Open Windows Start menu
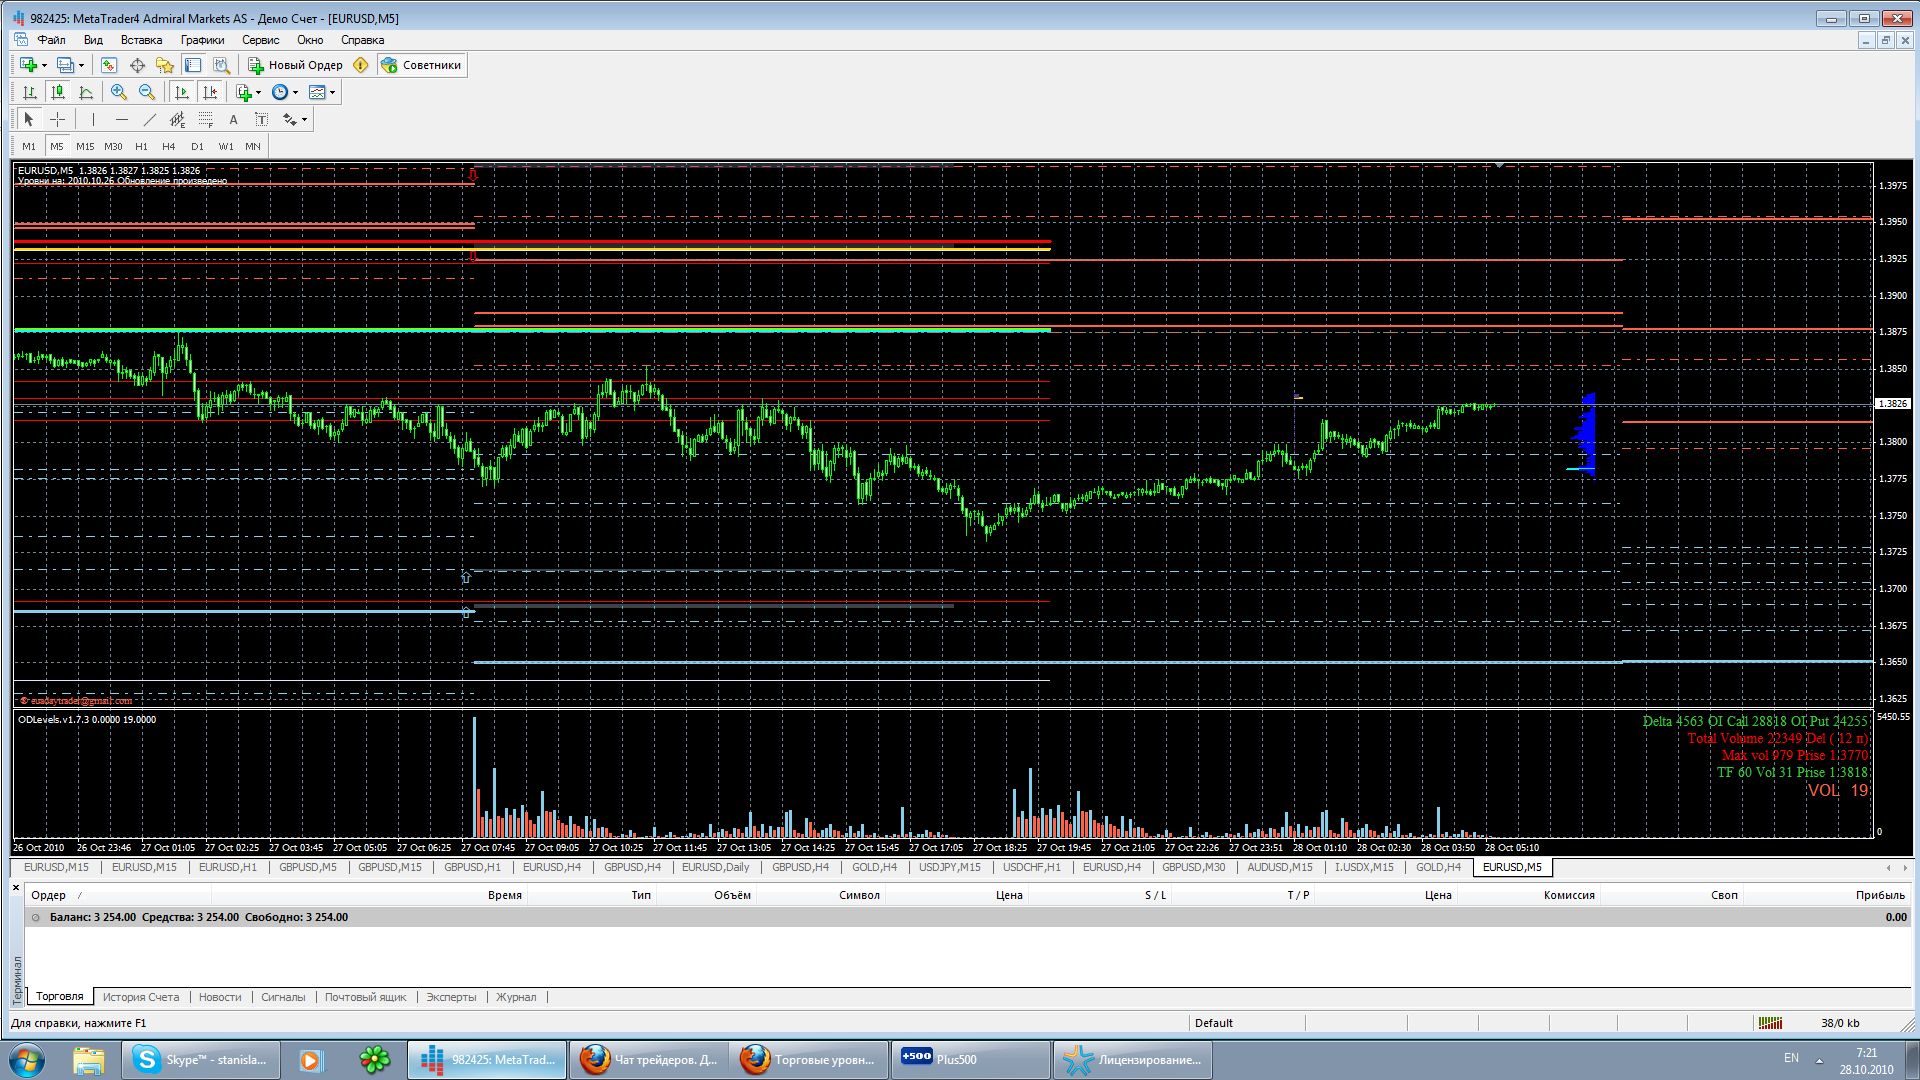 [x=27, y=1060]
